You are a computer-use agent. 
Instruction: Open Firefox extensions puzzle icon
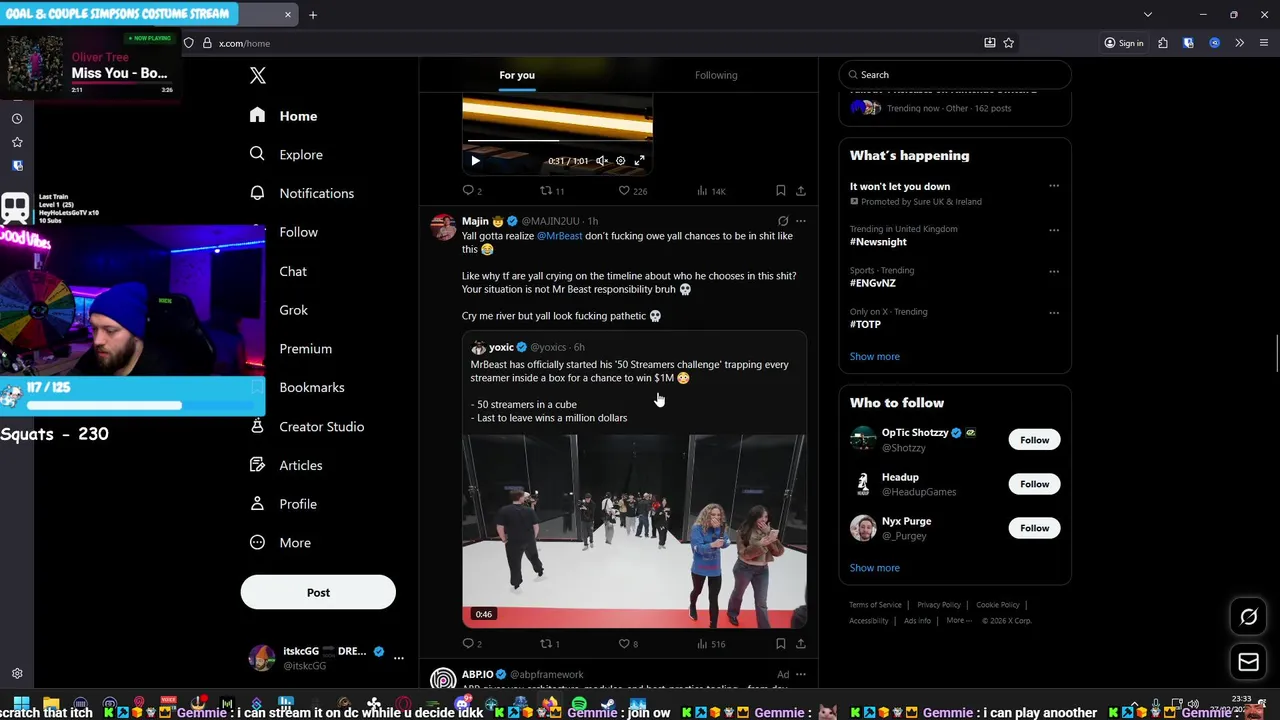point(1163,43)
